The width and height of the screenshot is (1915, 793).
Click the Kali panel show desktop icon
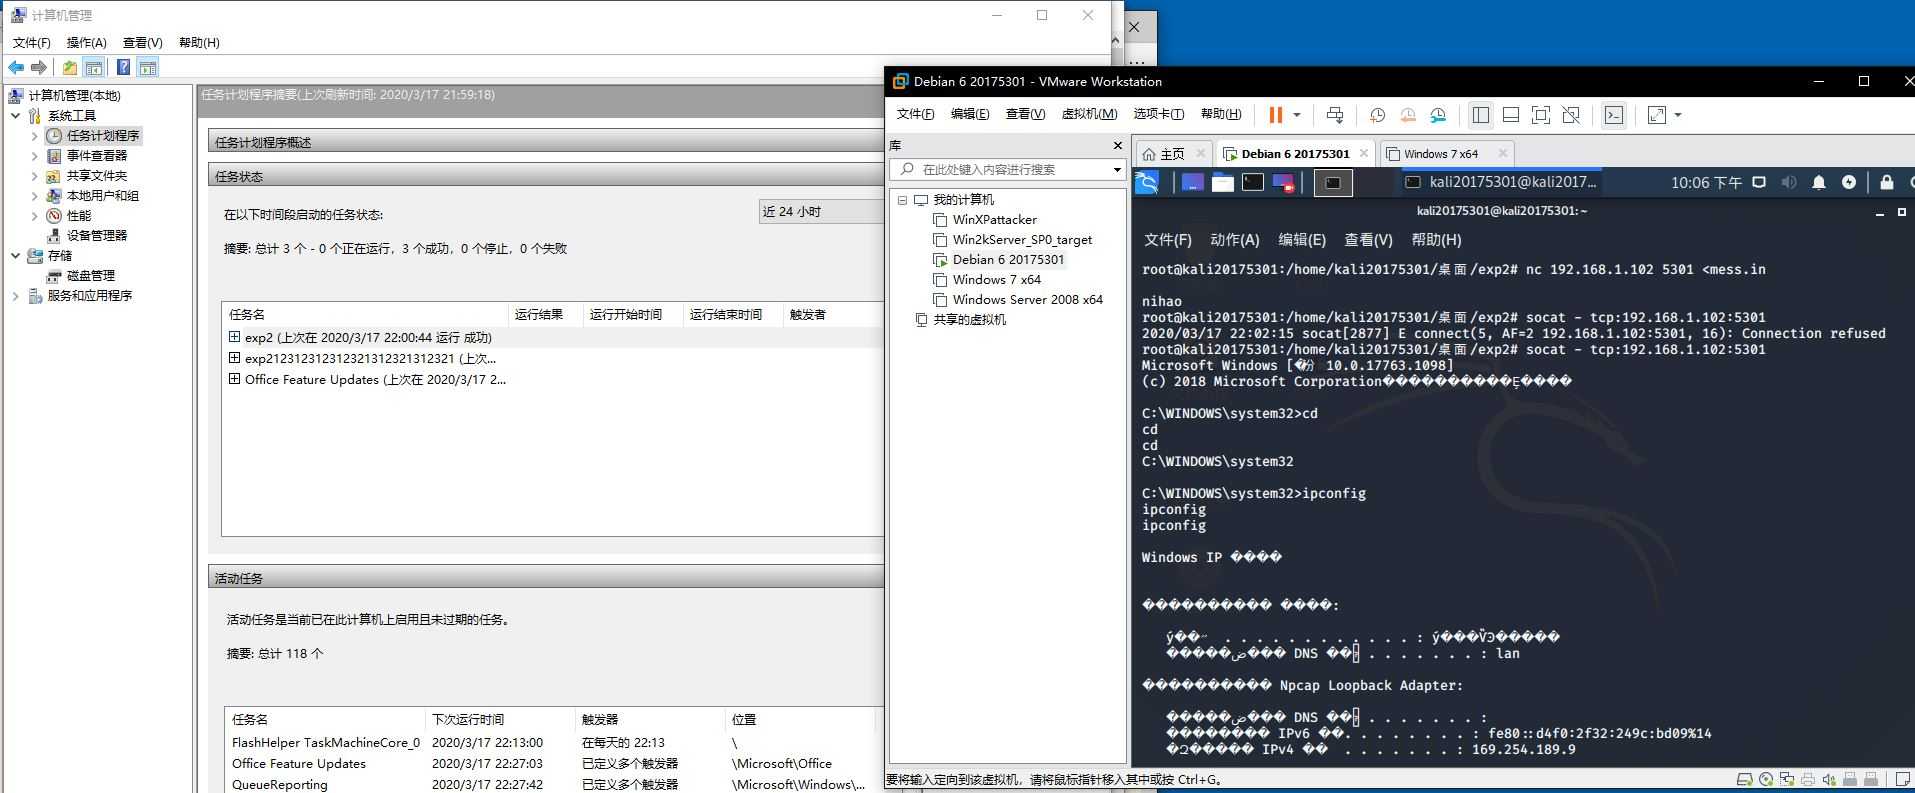coord(1192,182)
